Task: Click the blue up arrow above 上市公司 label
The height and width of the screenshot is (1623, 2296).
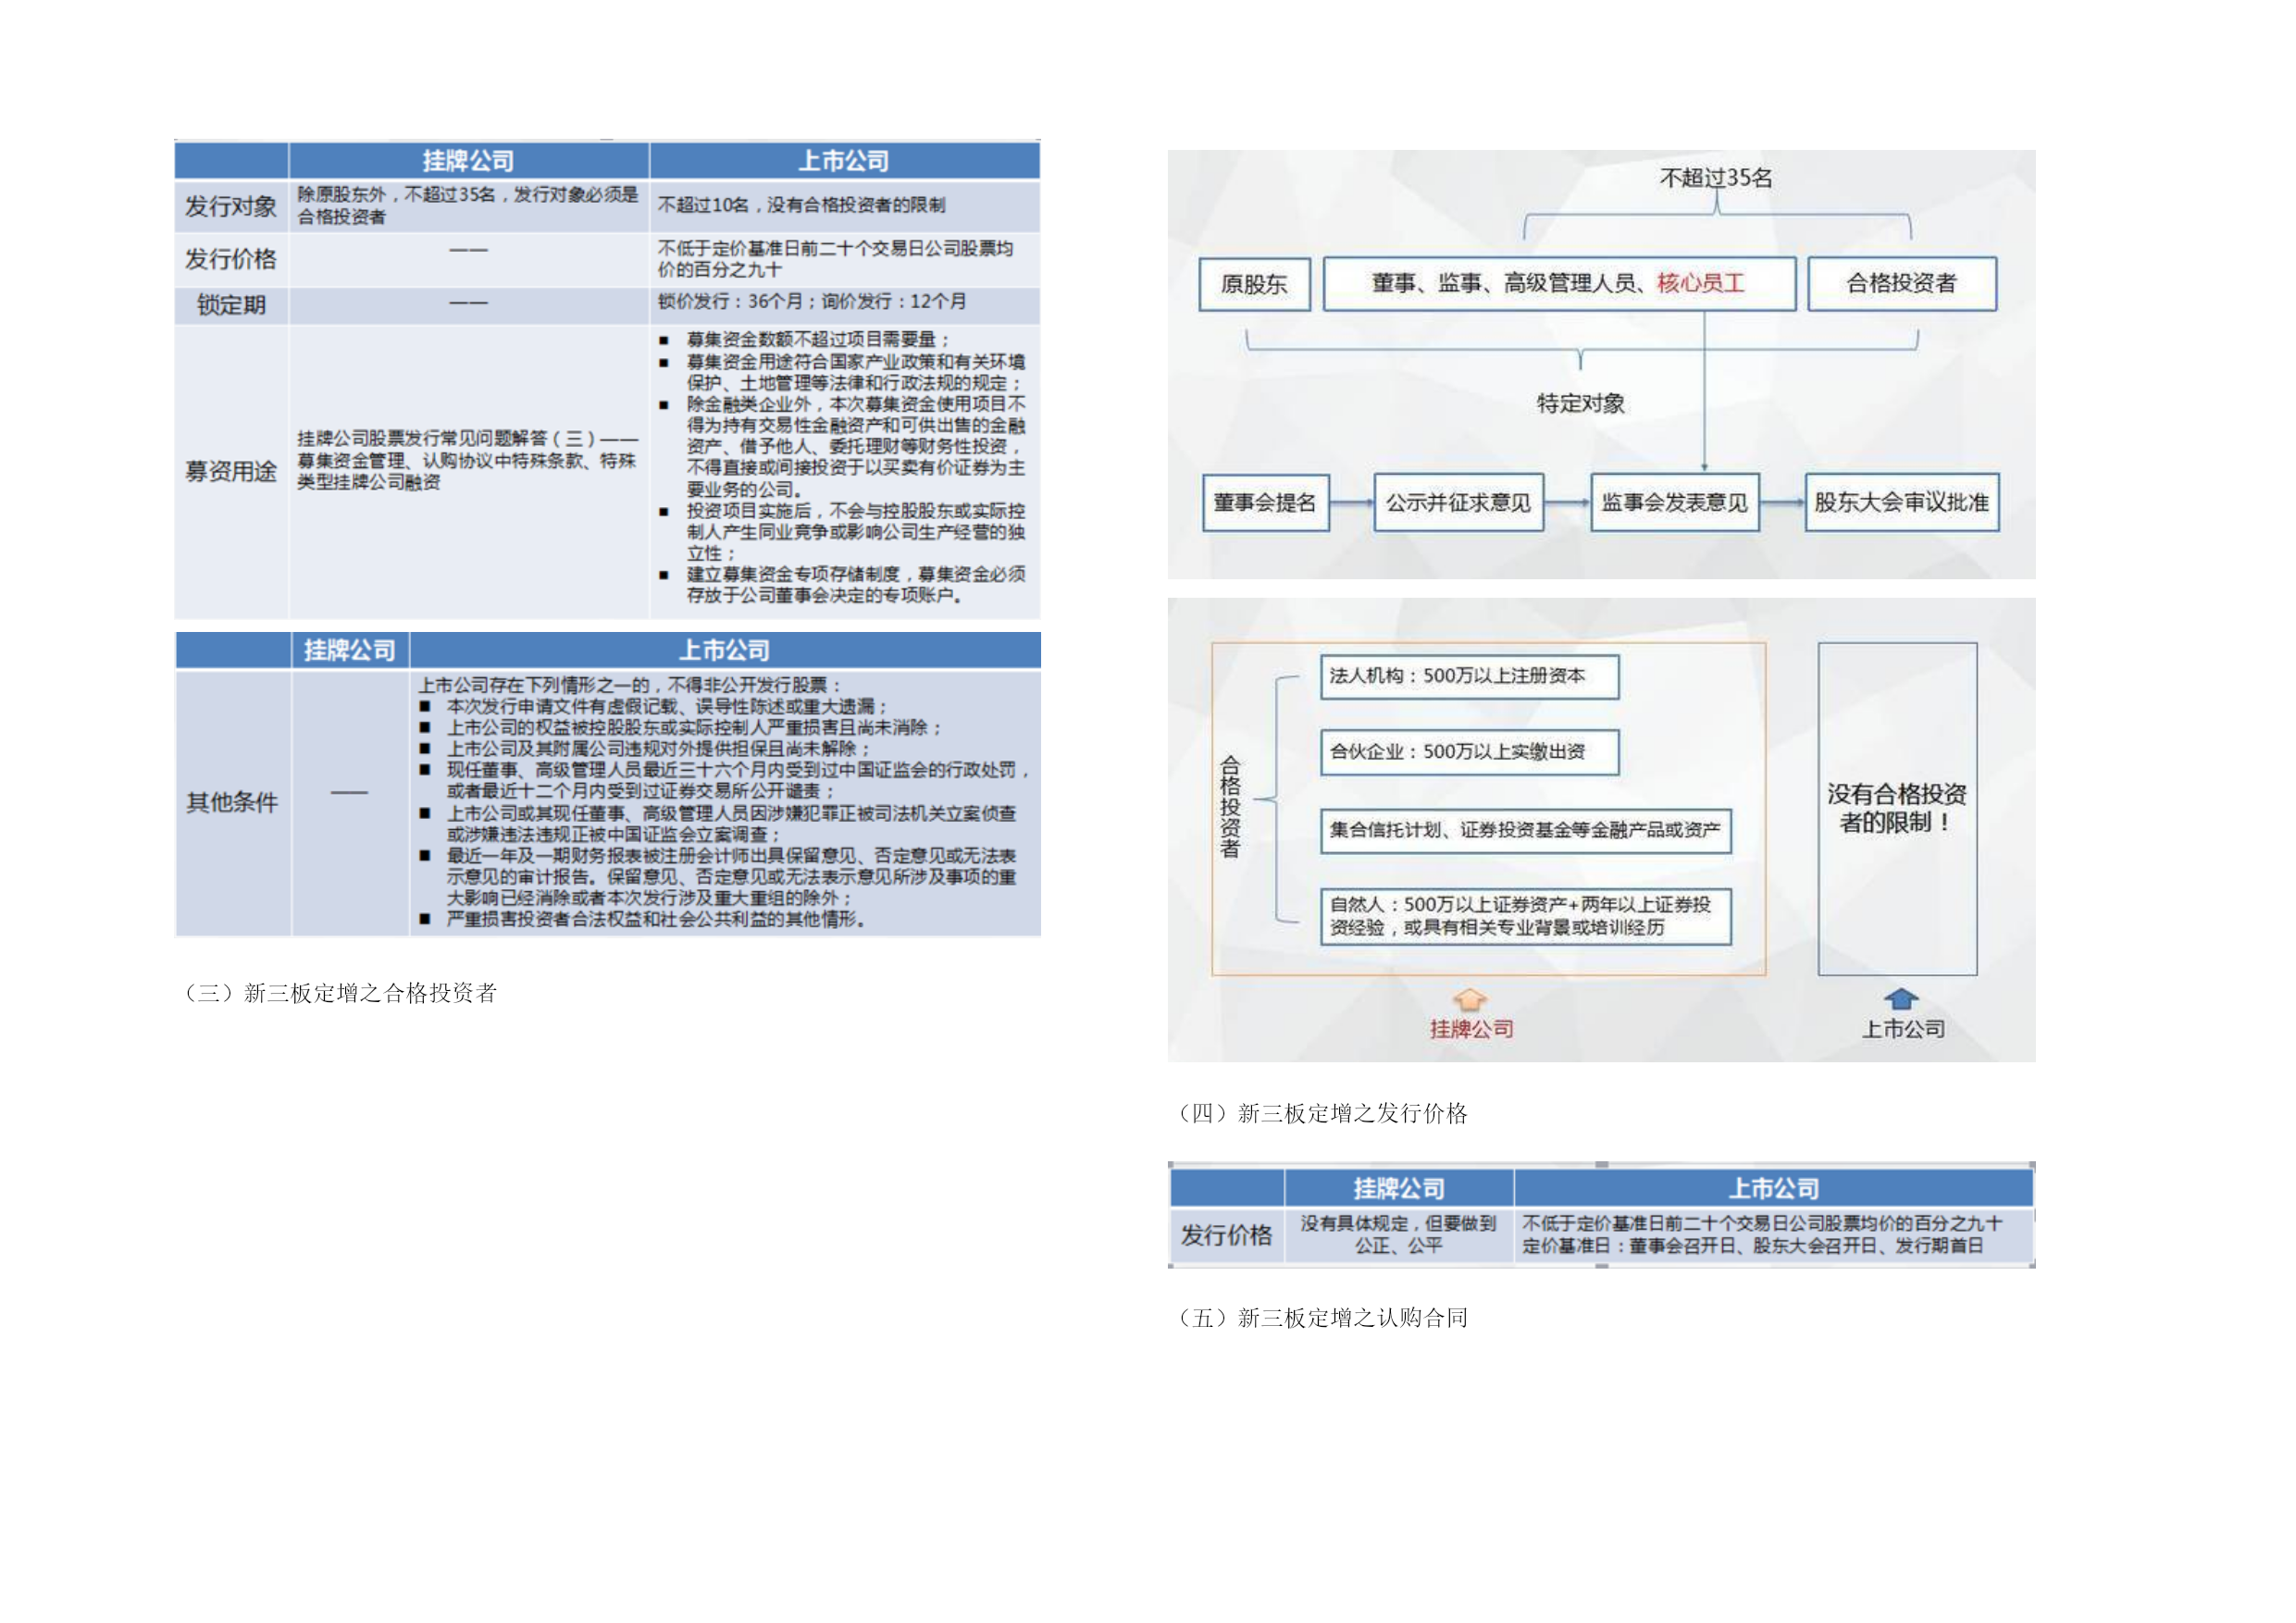Action: (1900, 998)
